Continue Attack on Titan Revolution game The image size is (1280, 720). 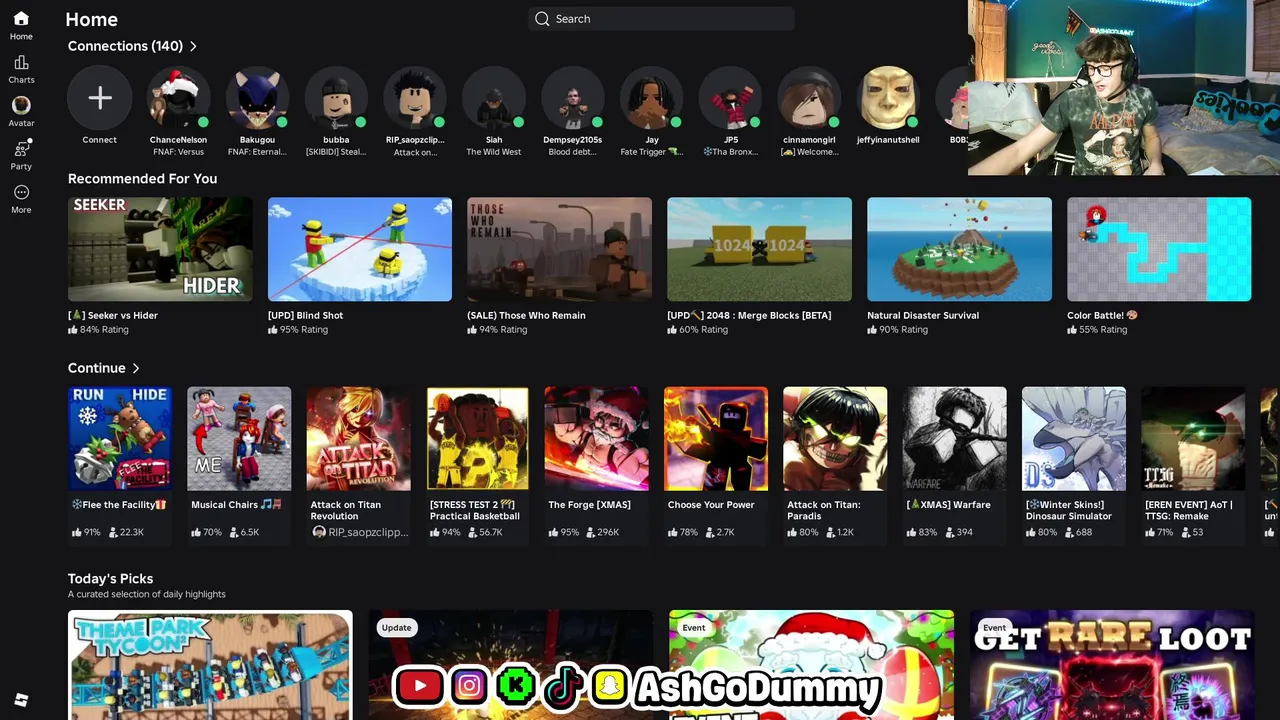point(358,439)
